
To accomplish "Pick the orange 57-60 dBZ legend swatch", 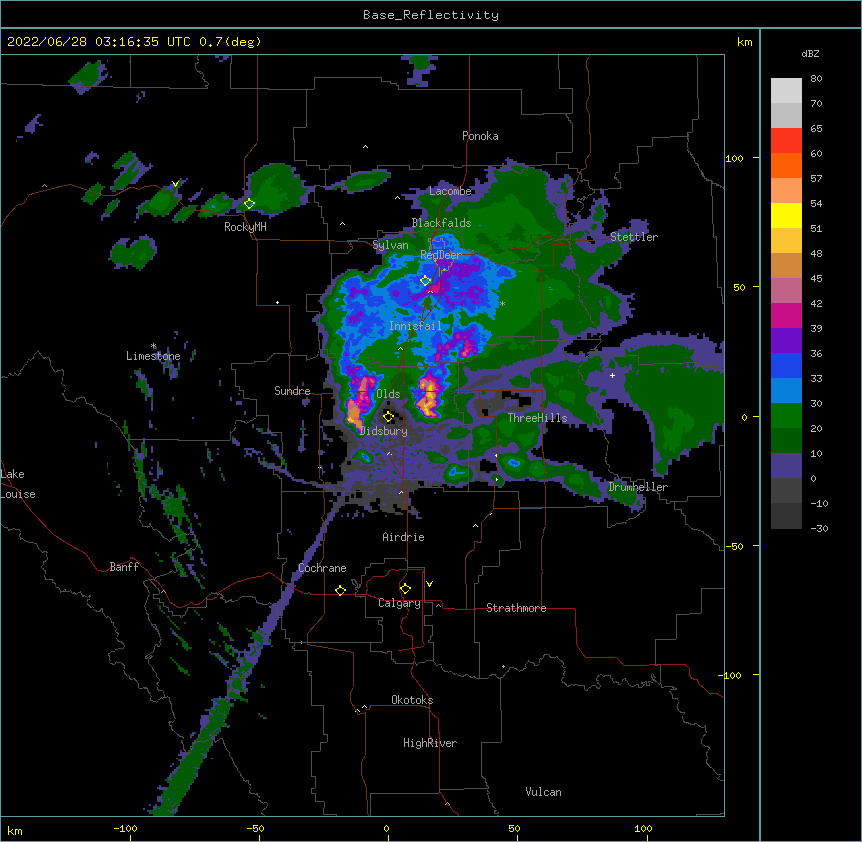I will coord(786,165).
